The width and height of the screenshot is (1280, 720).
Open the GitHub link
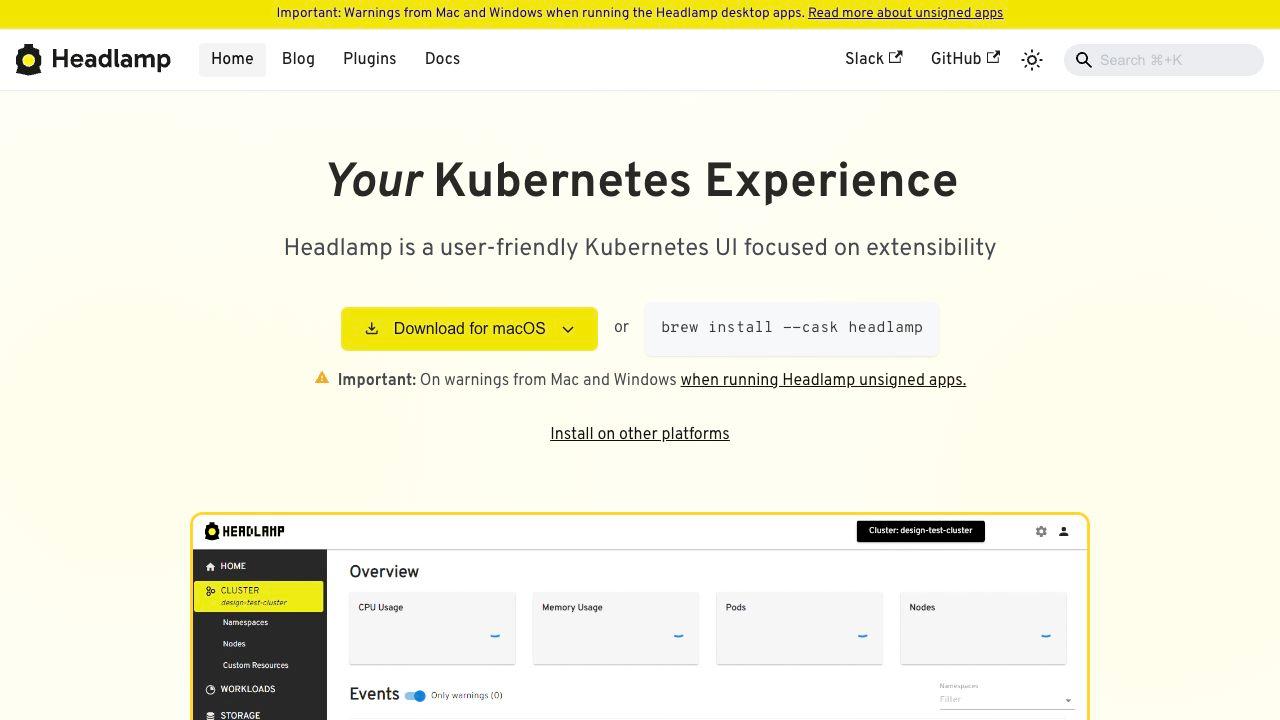click(x=965, y=59)
